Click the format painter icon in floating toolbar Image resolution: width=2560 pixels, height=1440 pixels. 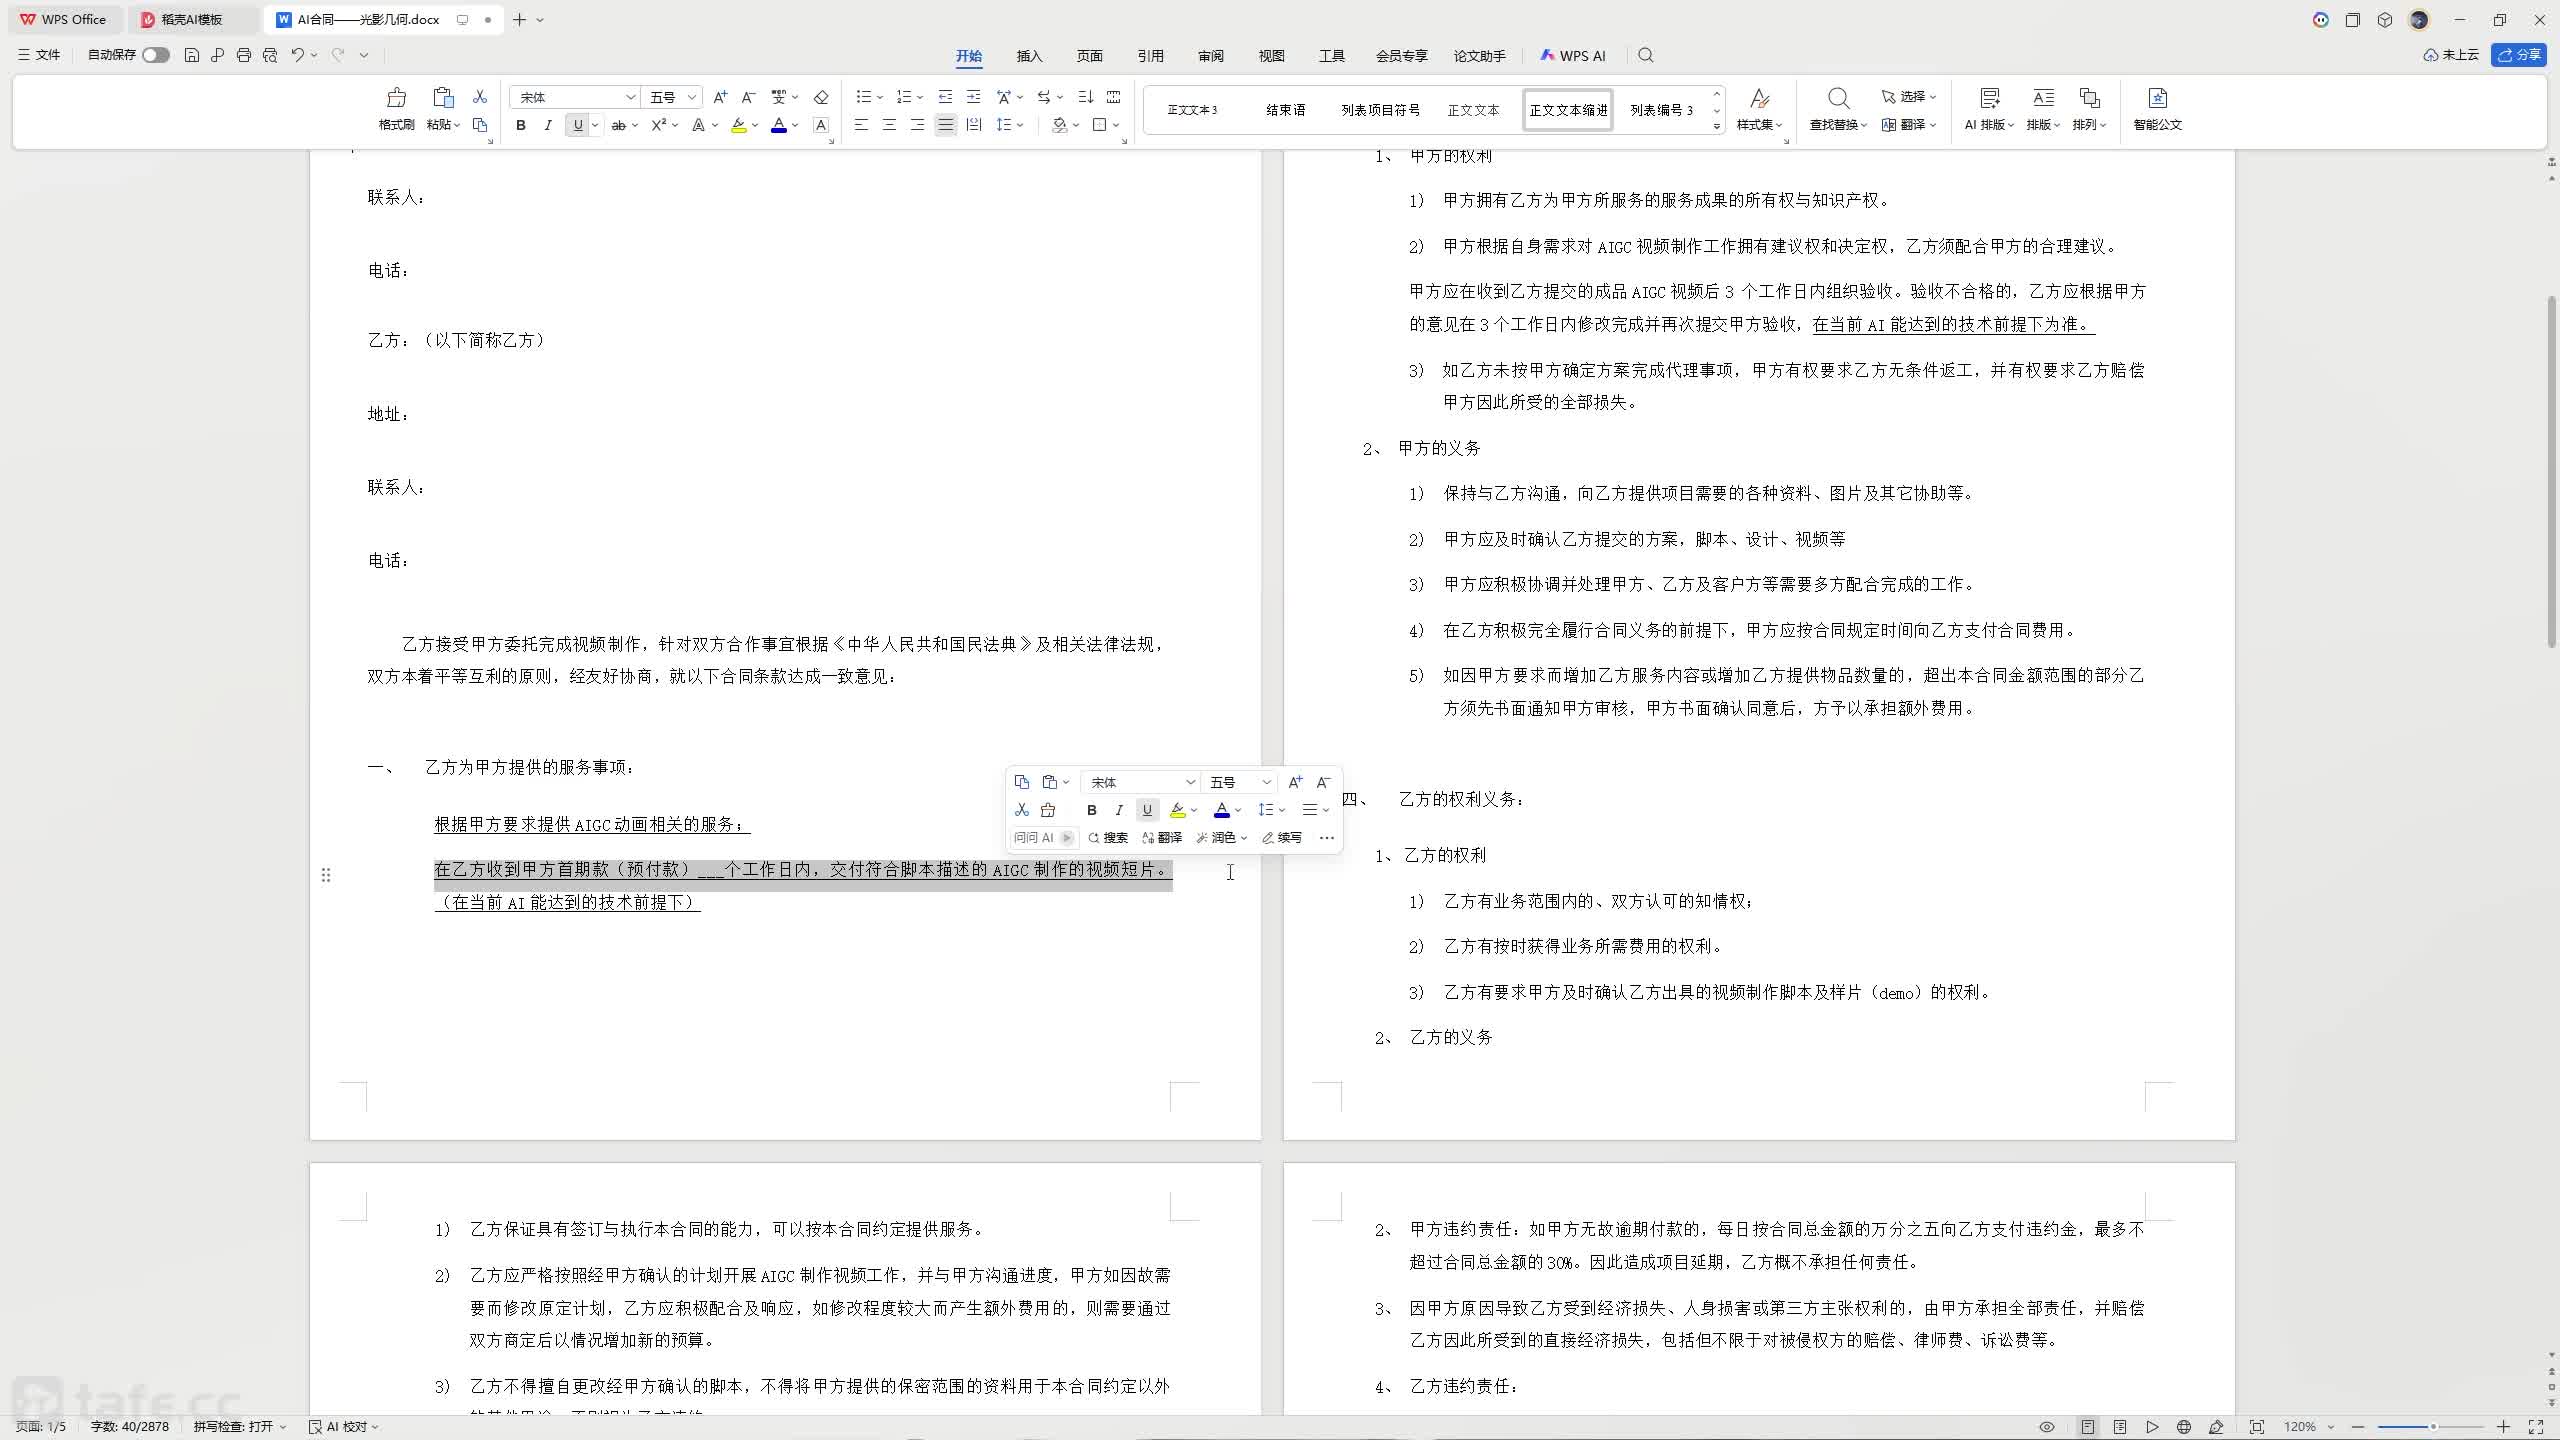pos(1048,810)
